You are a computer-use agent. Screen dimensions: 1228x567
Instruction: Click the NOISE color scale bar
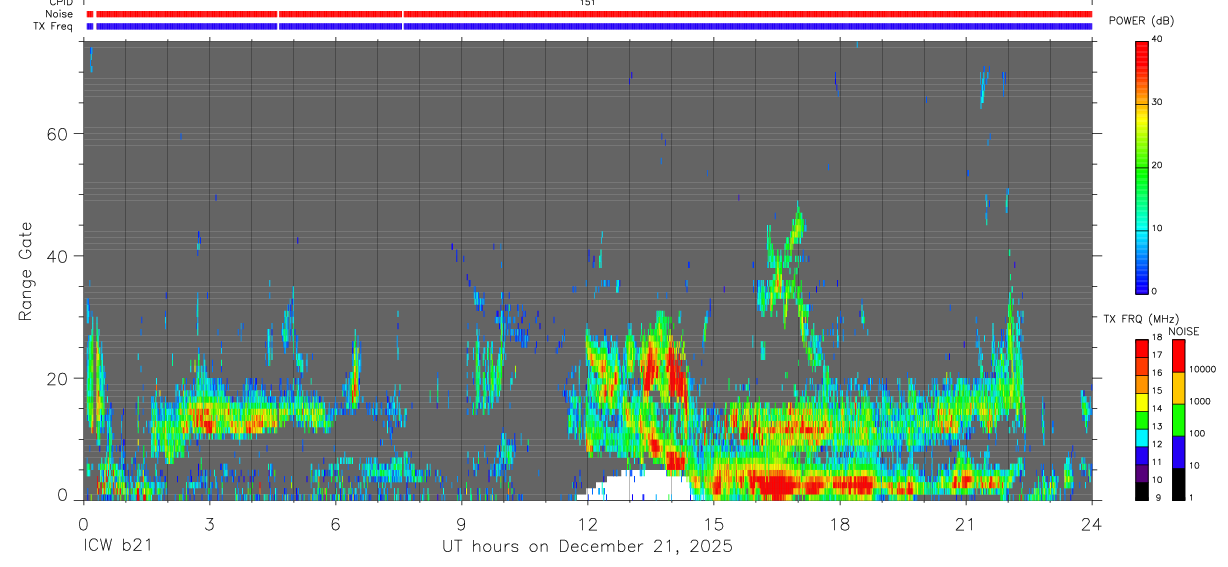point(1179,420)
